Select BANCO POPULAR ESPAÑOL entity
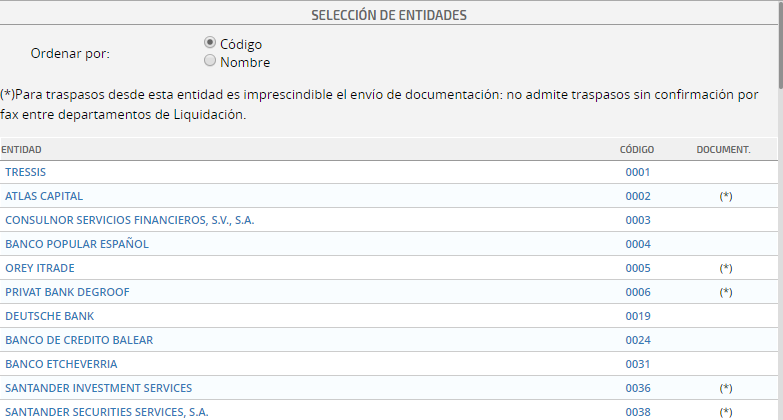Screen dimensions: 783x420 76,244
